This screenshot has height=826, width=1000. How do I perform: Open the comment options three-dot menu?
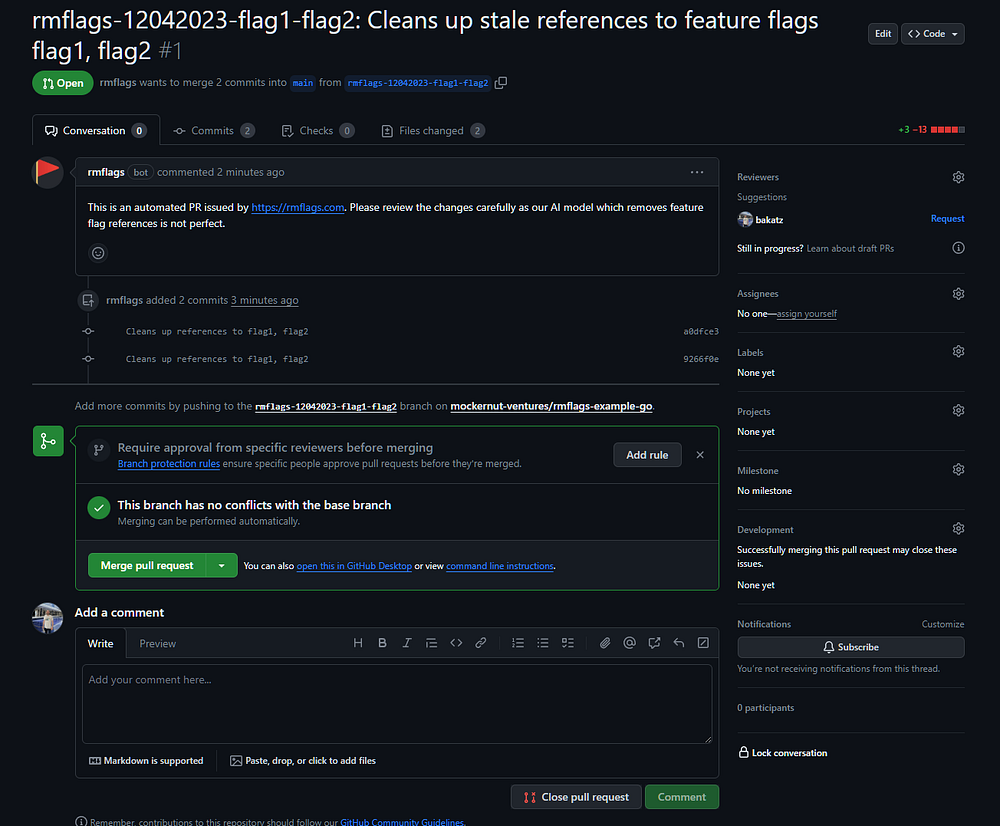tap(696, 172)
